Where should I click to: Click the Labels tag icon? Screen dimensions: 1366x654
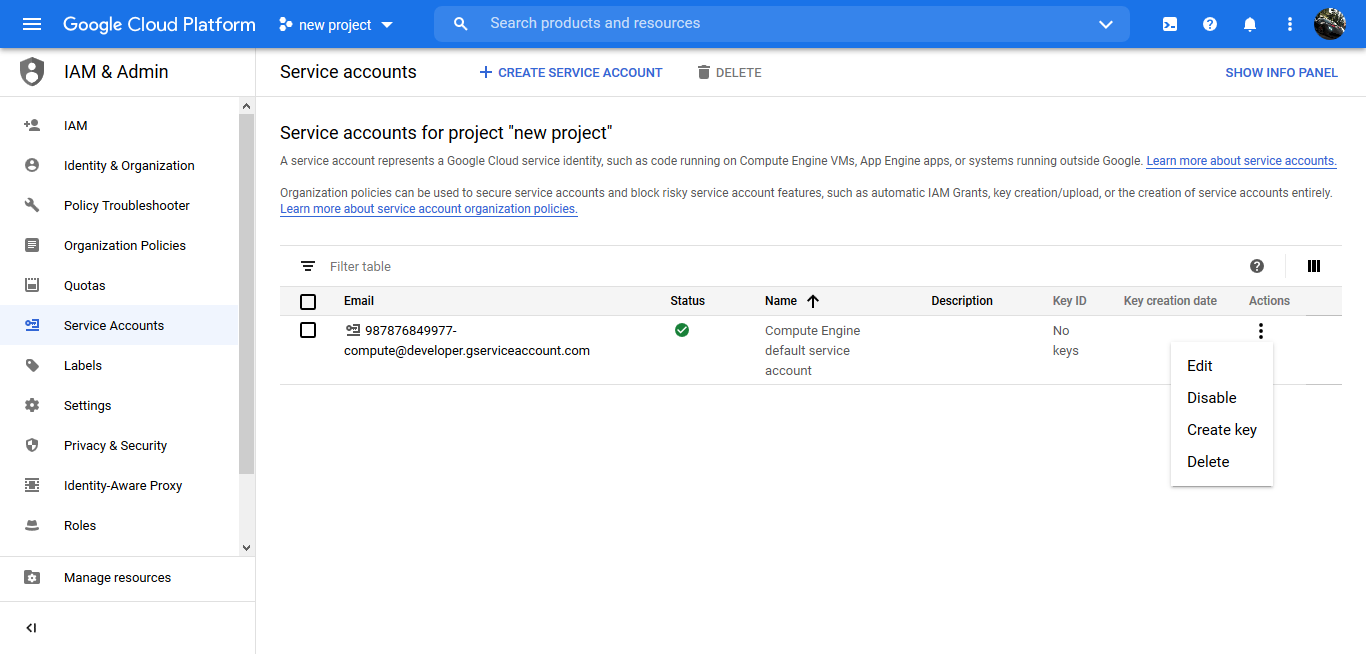pos(32,365)
